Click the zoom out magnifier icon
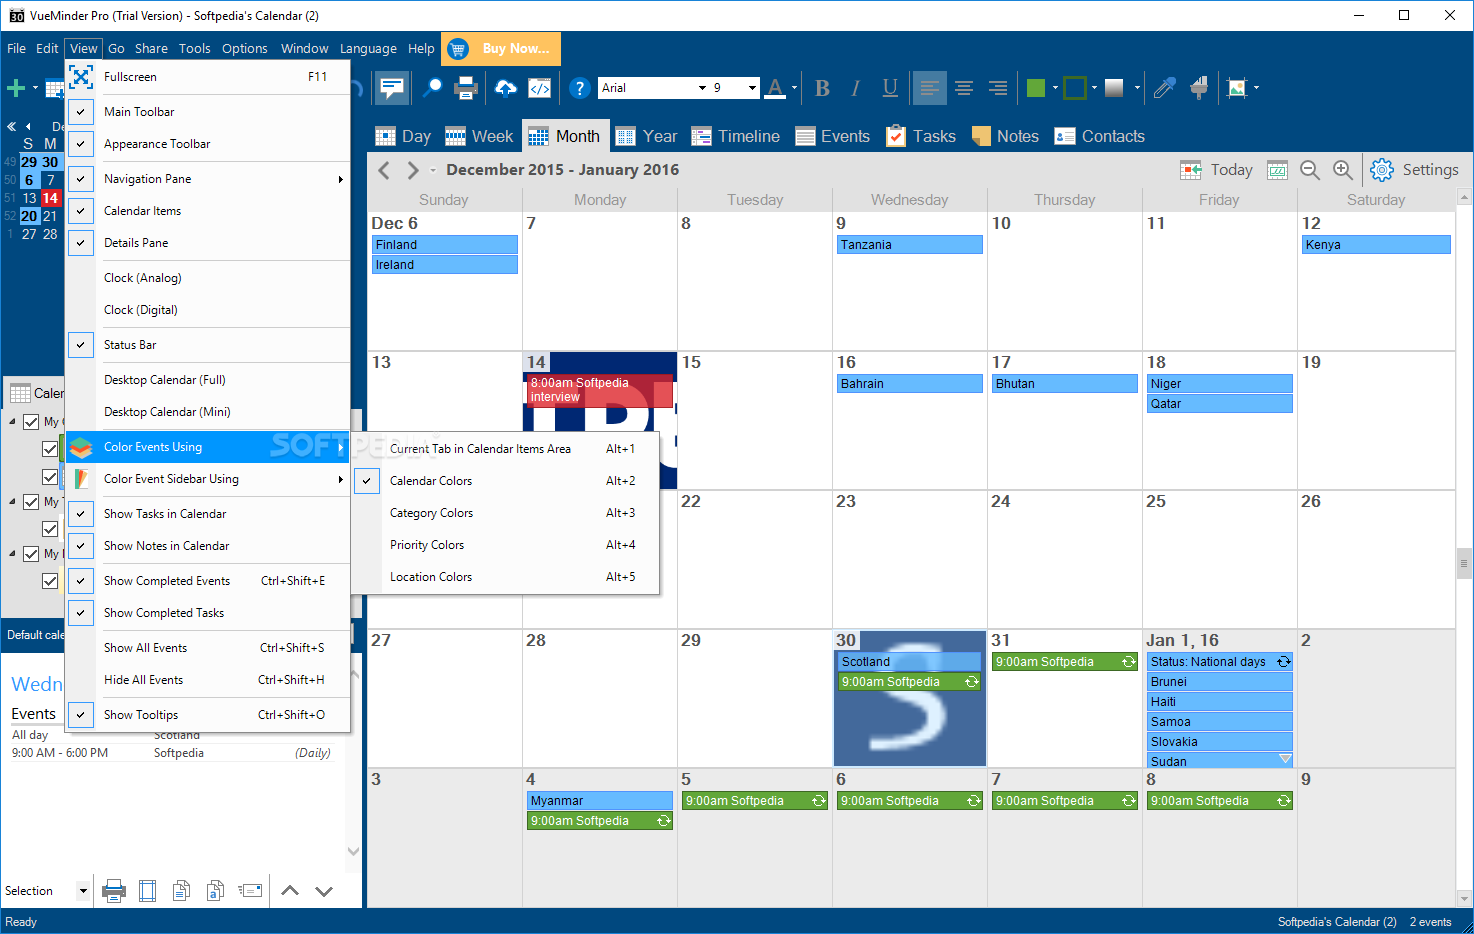Image resolution: width=1474 pixels, height=934 pixels. coord(1310,170)
